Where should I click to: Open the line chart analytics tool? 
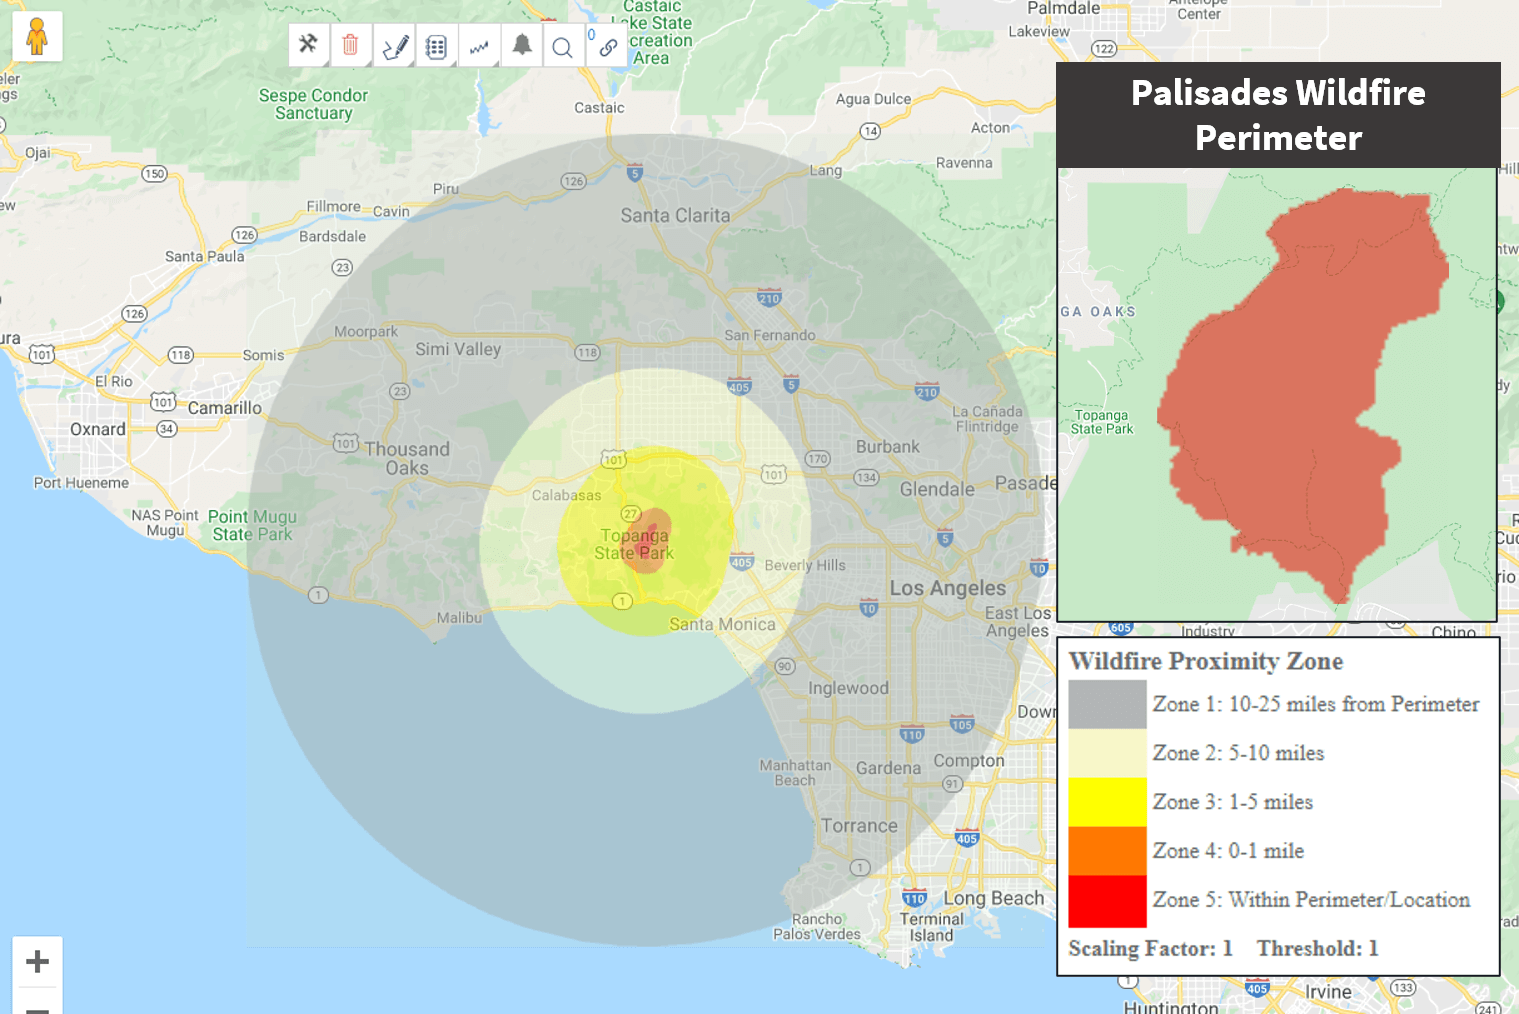tap(479, 46)
